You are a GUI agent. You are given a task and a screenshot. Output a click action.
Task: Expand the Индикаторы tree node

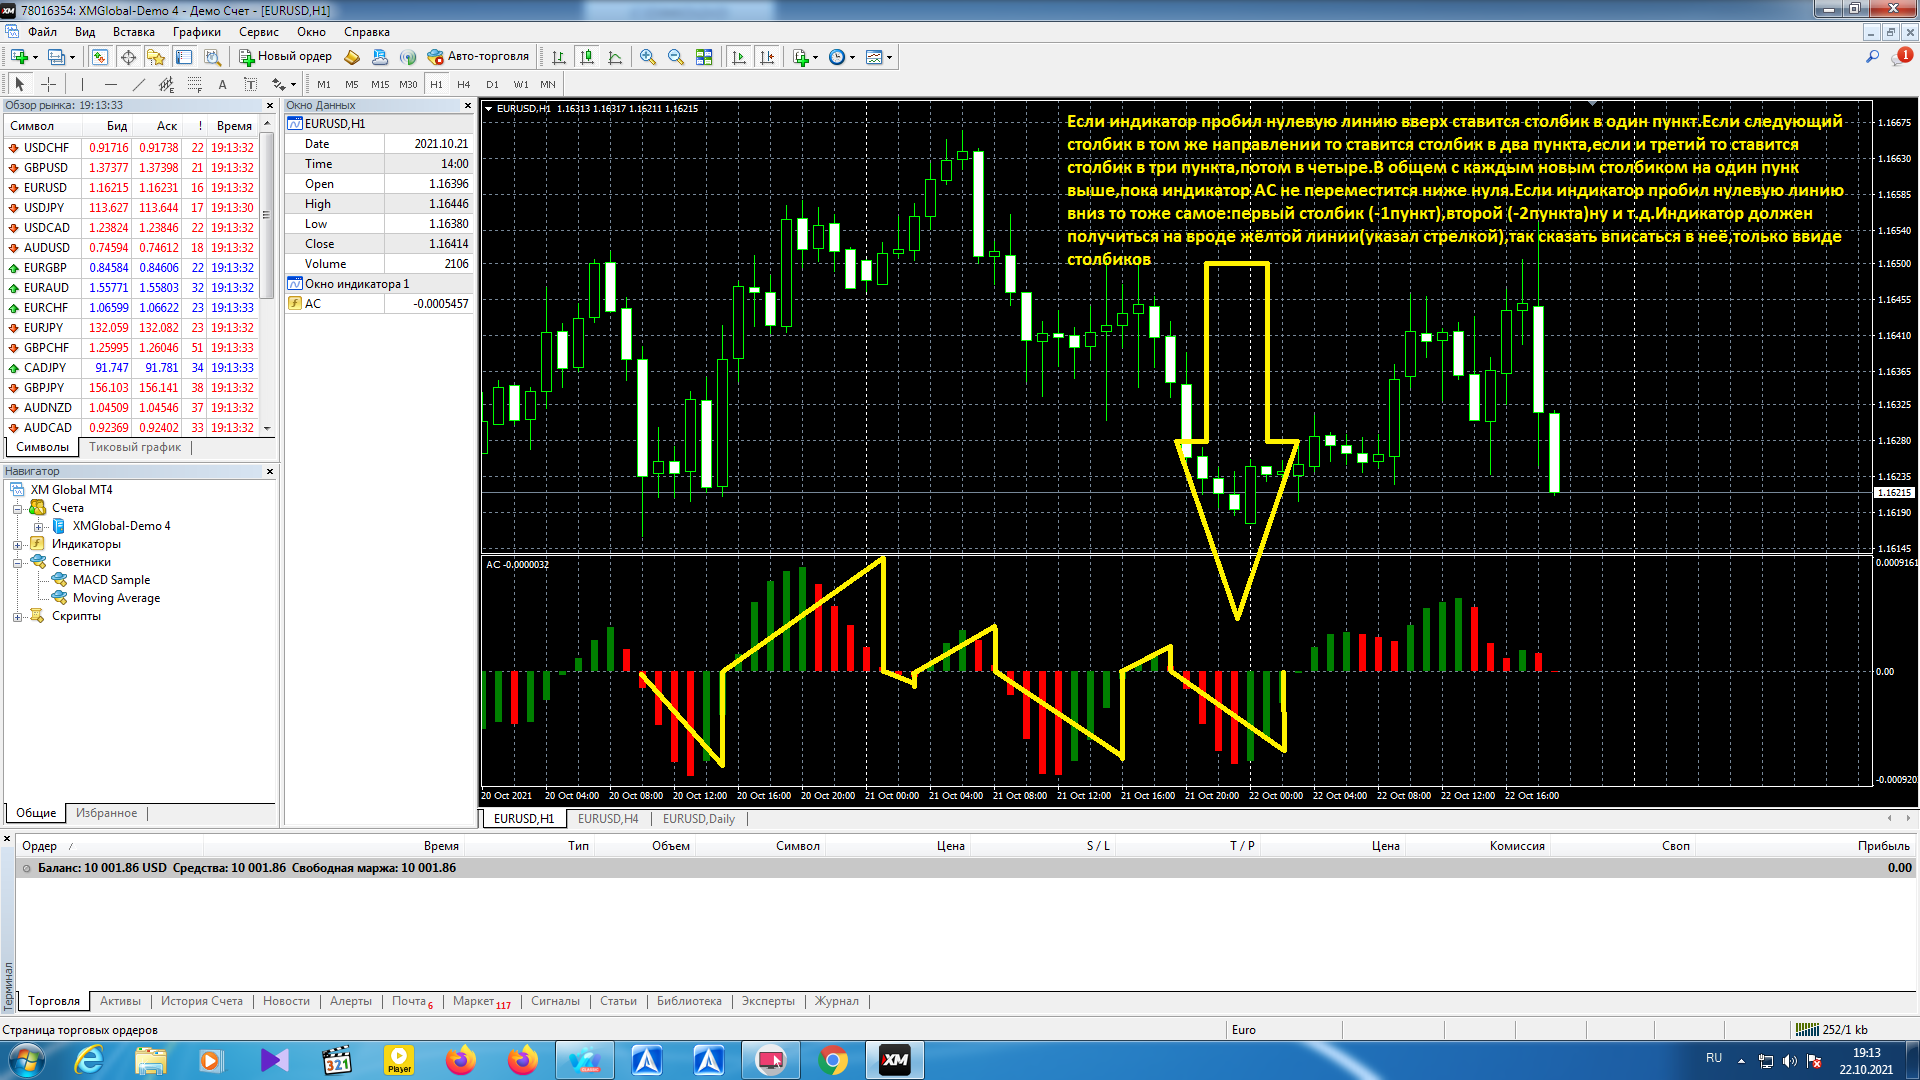click(x=17, y=545)
